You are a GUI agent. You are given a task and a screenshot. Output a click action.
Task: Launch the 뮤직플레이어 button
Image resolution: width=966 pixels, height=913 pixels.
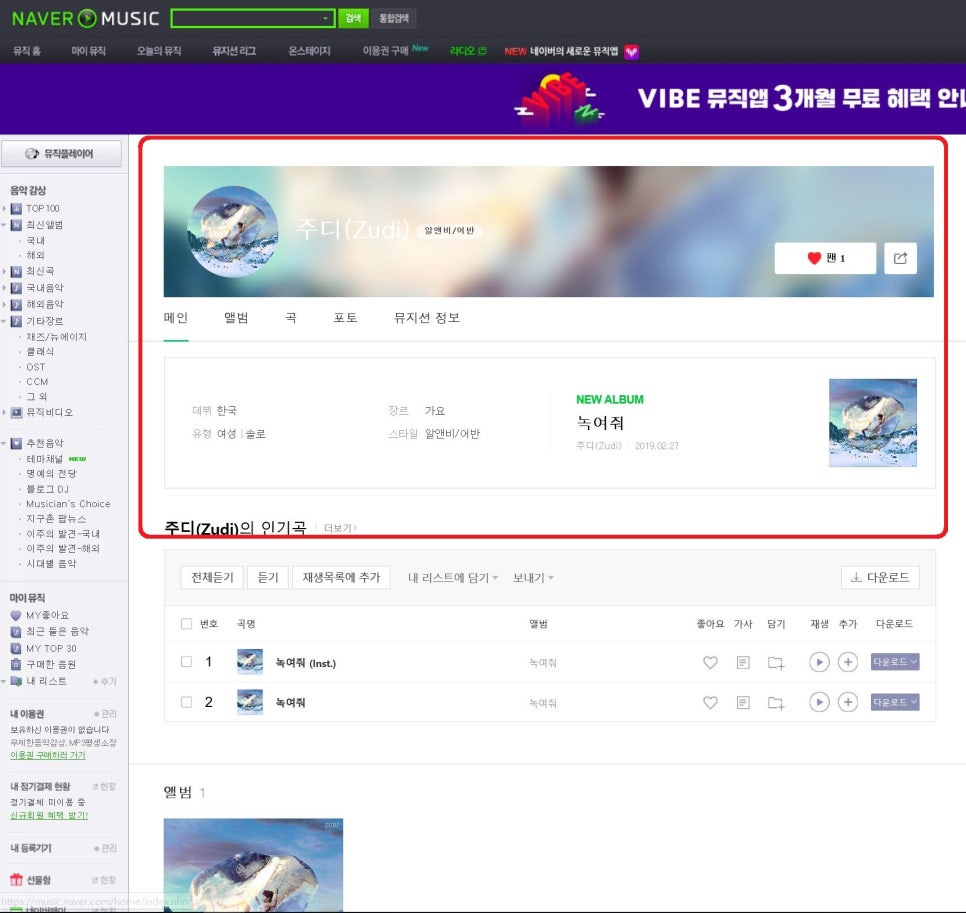click(x=61, y=153)
